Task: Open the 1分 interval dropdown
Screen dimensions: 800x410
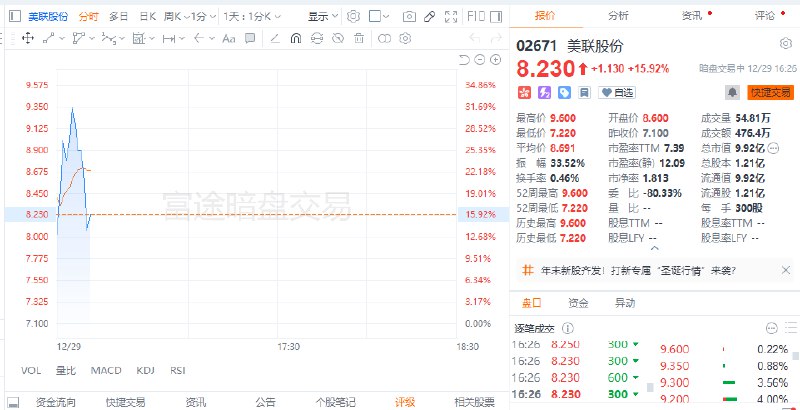Action: [204, 17]
